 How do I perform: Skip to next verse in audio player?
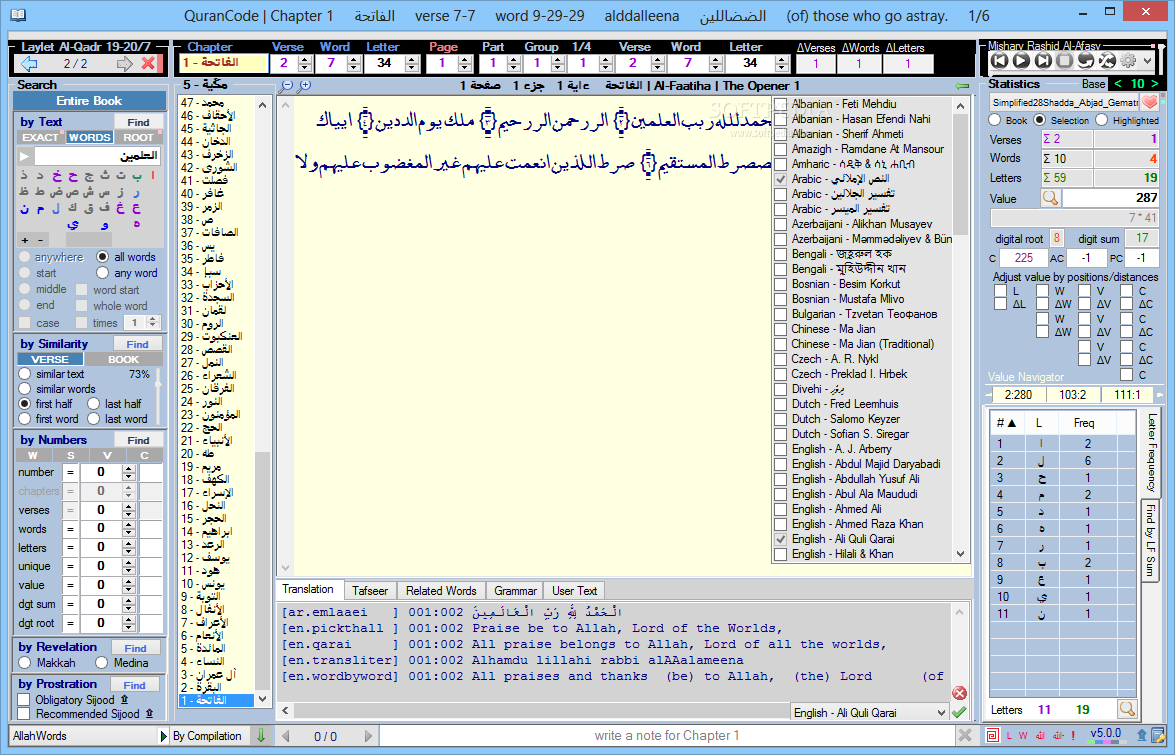(x=1042, y=61)
